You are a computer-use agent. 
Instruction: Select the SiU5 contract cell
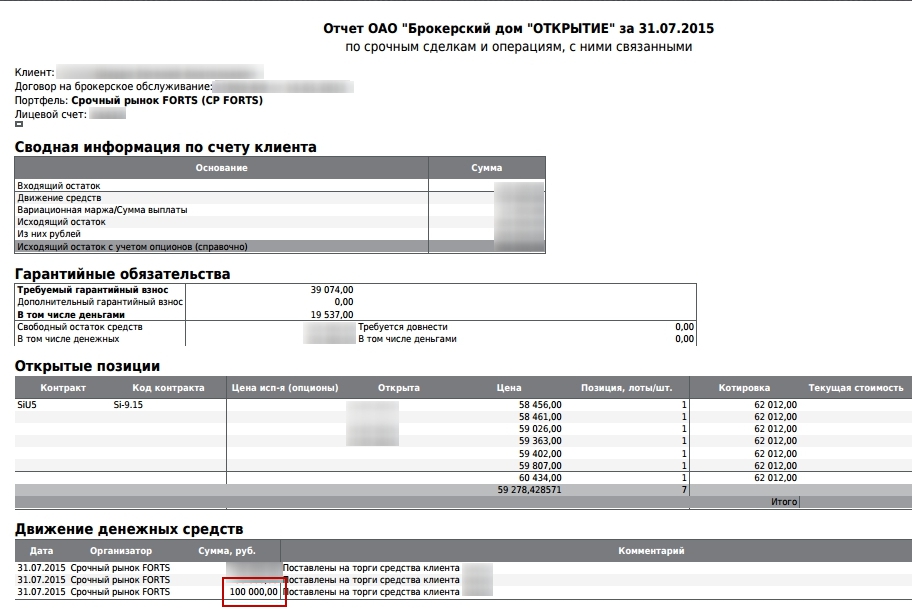point(27,405)
